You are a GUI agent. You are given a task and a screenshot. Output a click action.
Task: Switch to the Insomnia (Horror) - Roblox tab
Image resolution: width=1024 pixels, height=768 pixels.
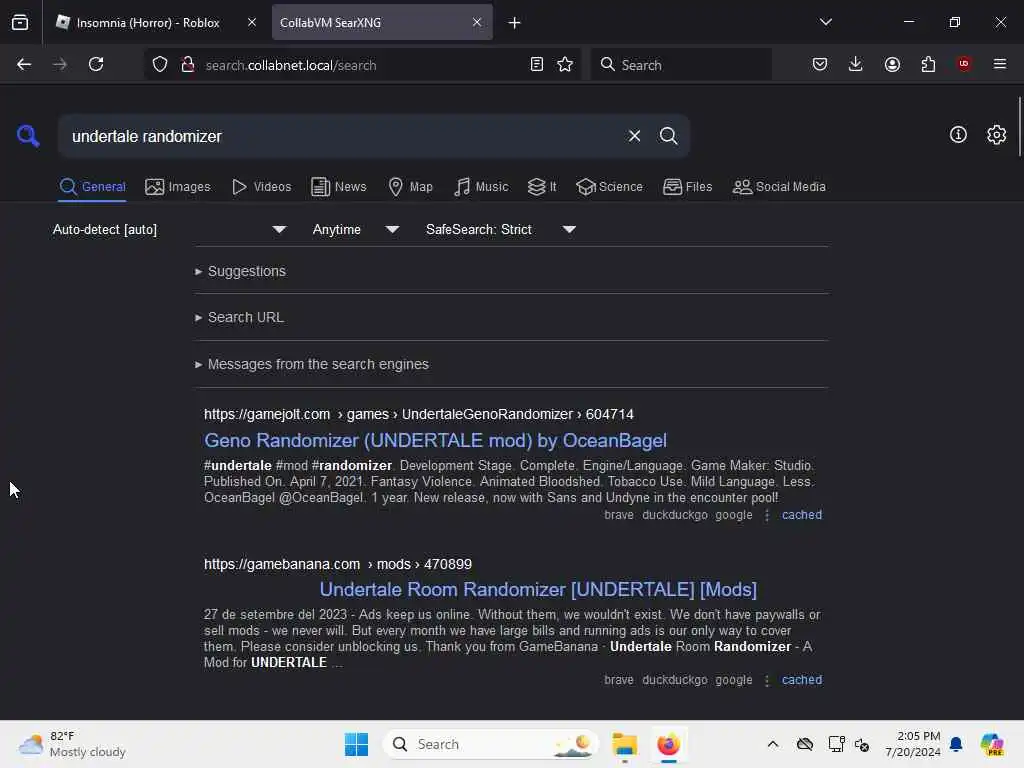tap(148, 23)
